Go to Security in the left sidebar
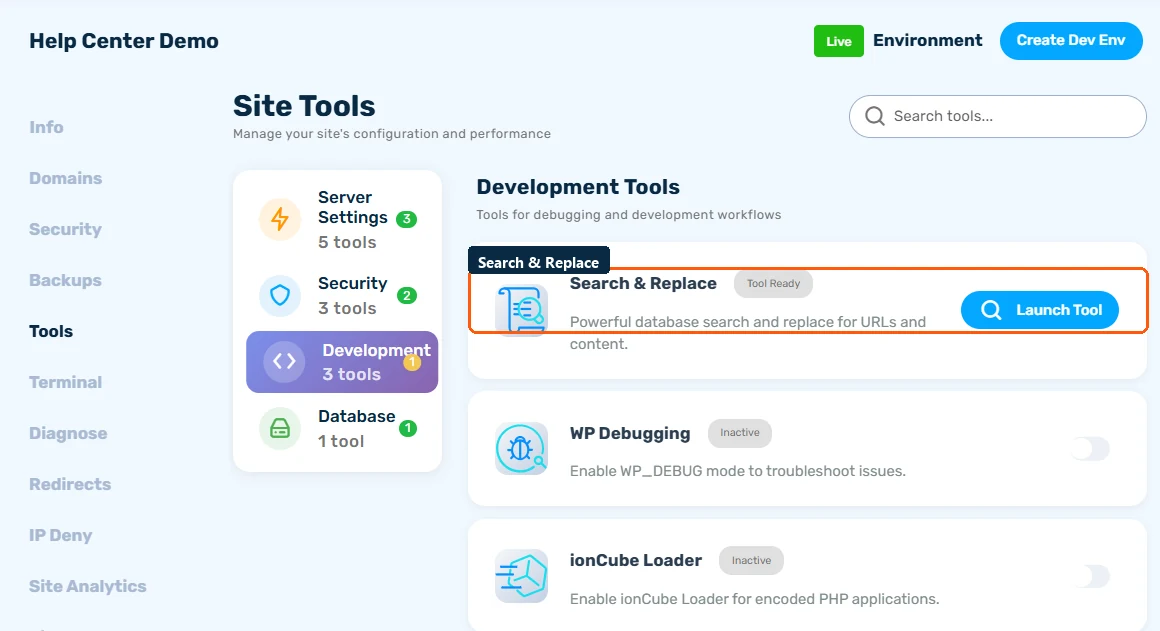 pyautogui.click(x=65, y=229)
